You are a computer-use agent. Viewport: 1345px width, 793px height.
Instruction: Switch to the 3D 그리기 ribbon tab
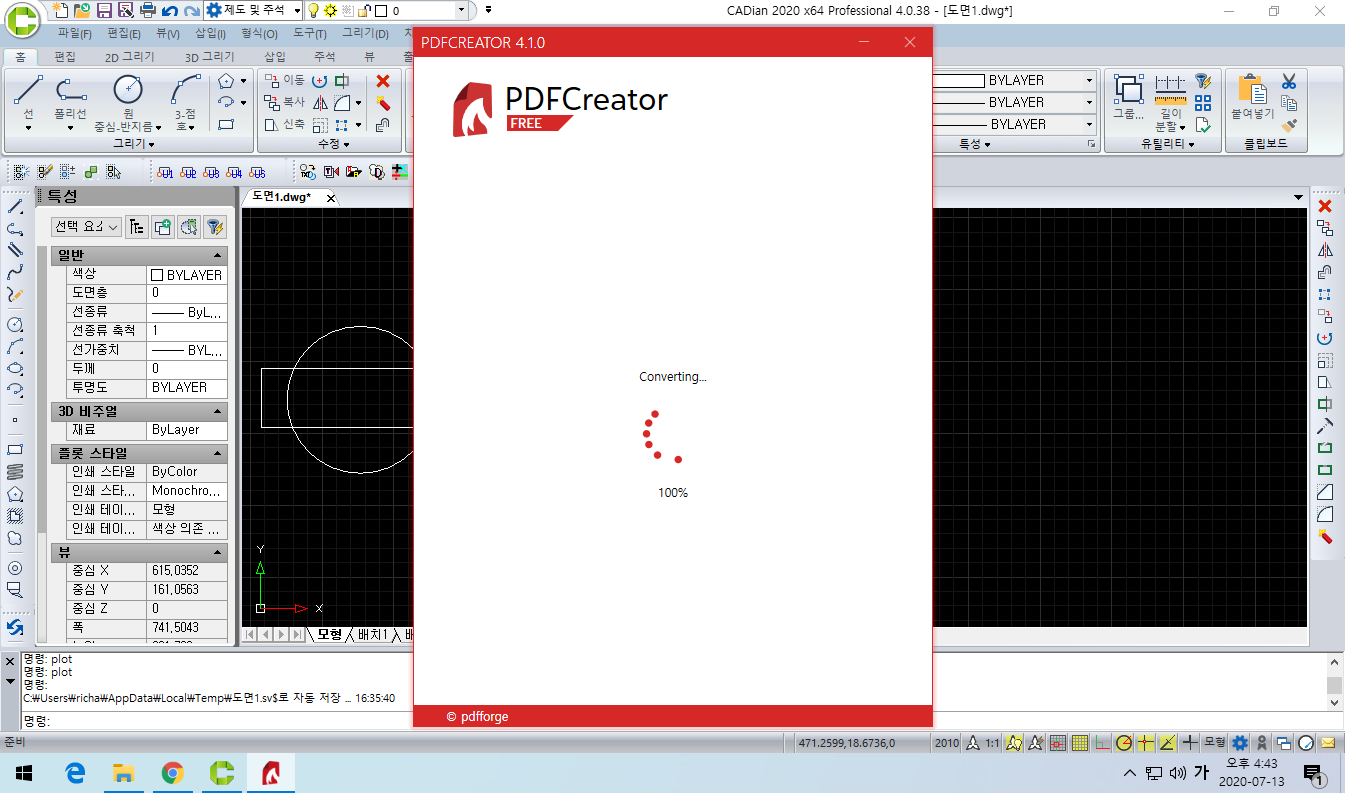(x=210, y=57)
